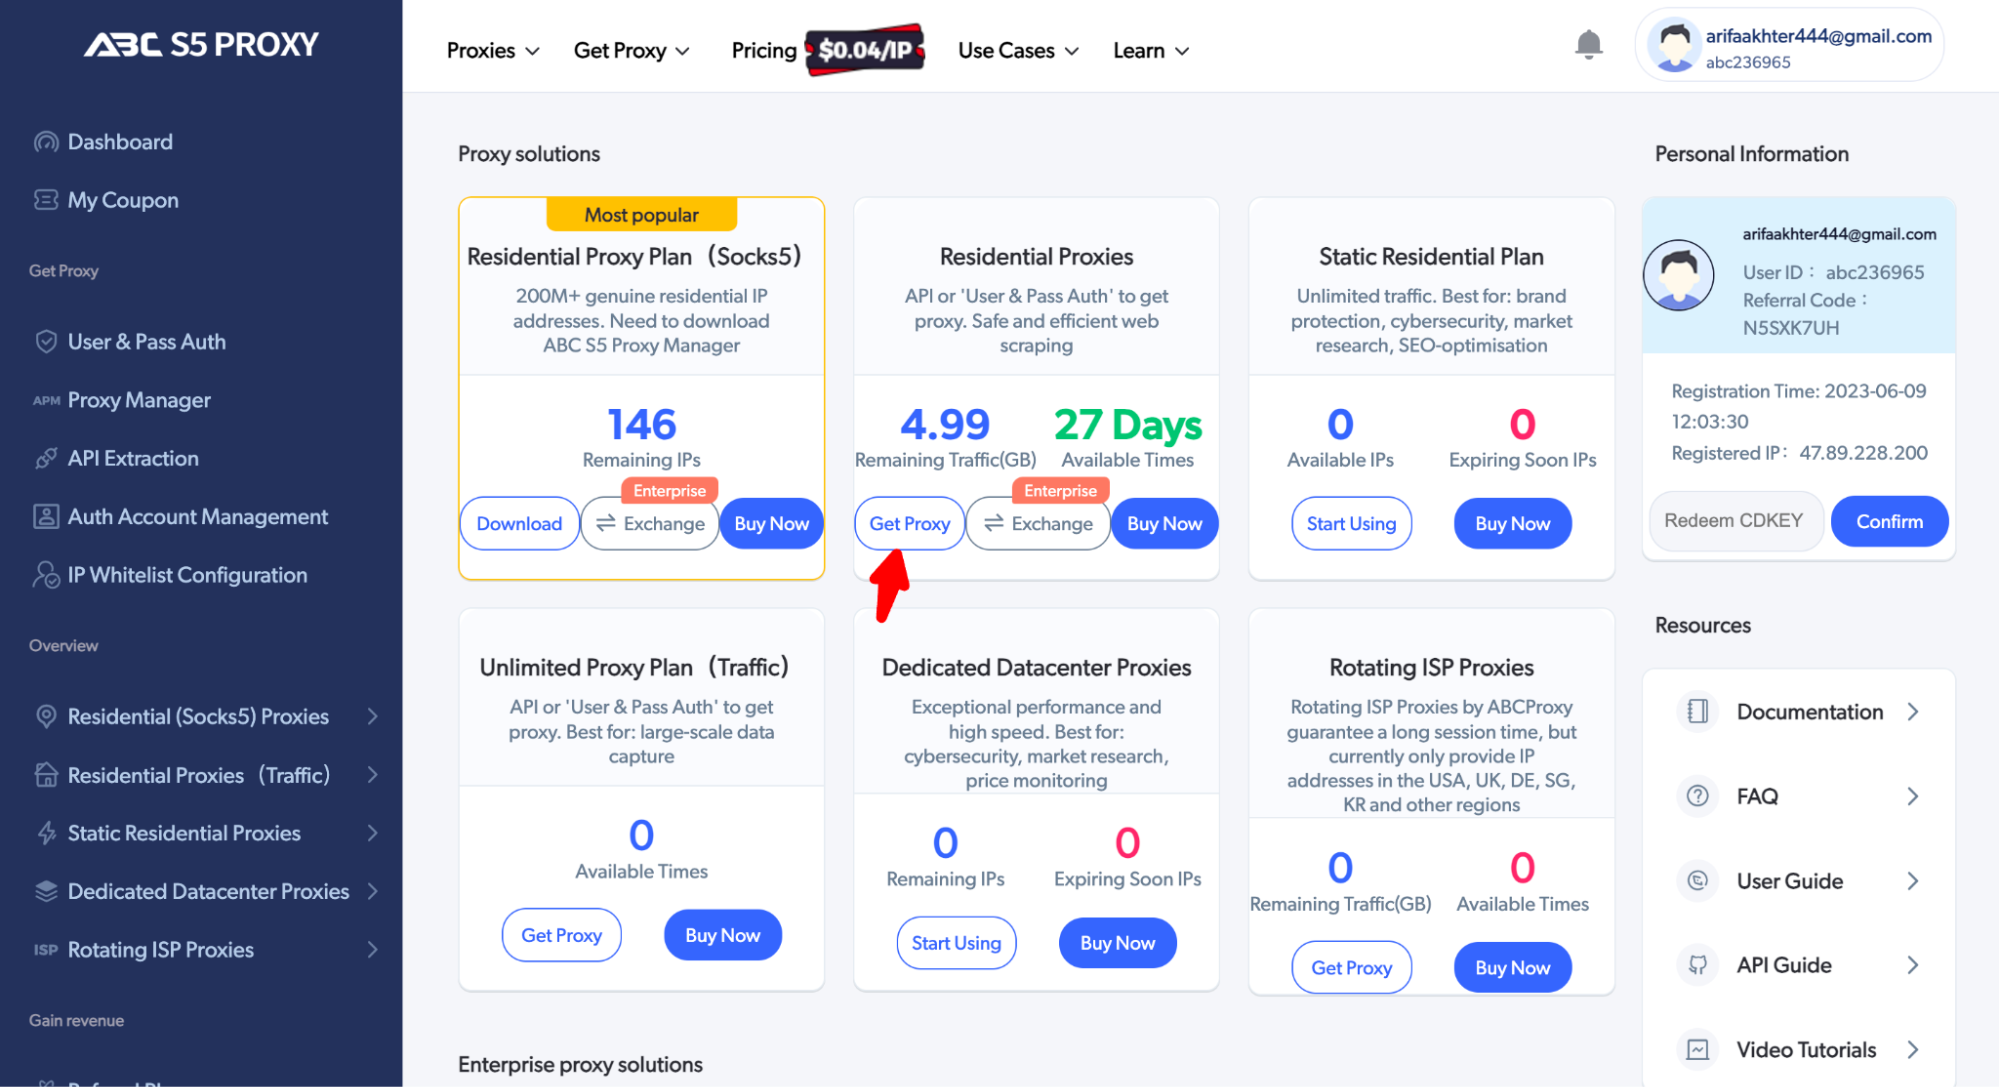Click Buy Now on Residential Proxy Plan (Socks5)

[x=771, y=524]
